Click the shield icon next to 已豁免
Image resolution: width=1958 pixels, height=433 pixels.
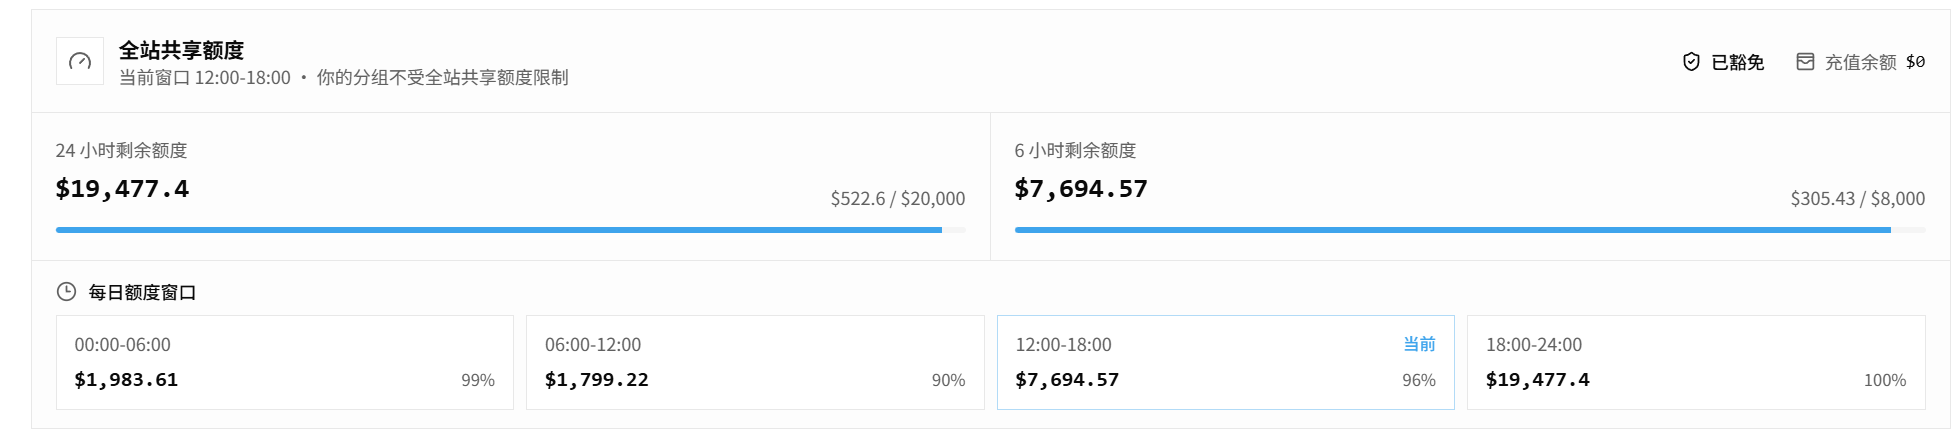1691,62
